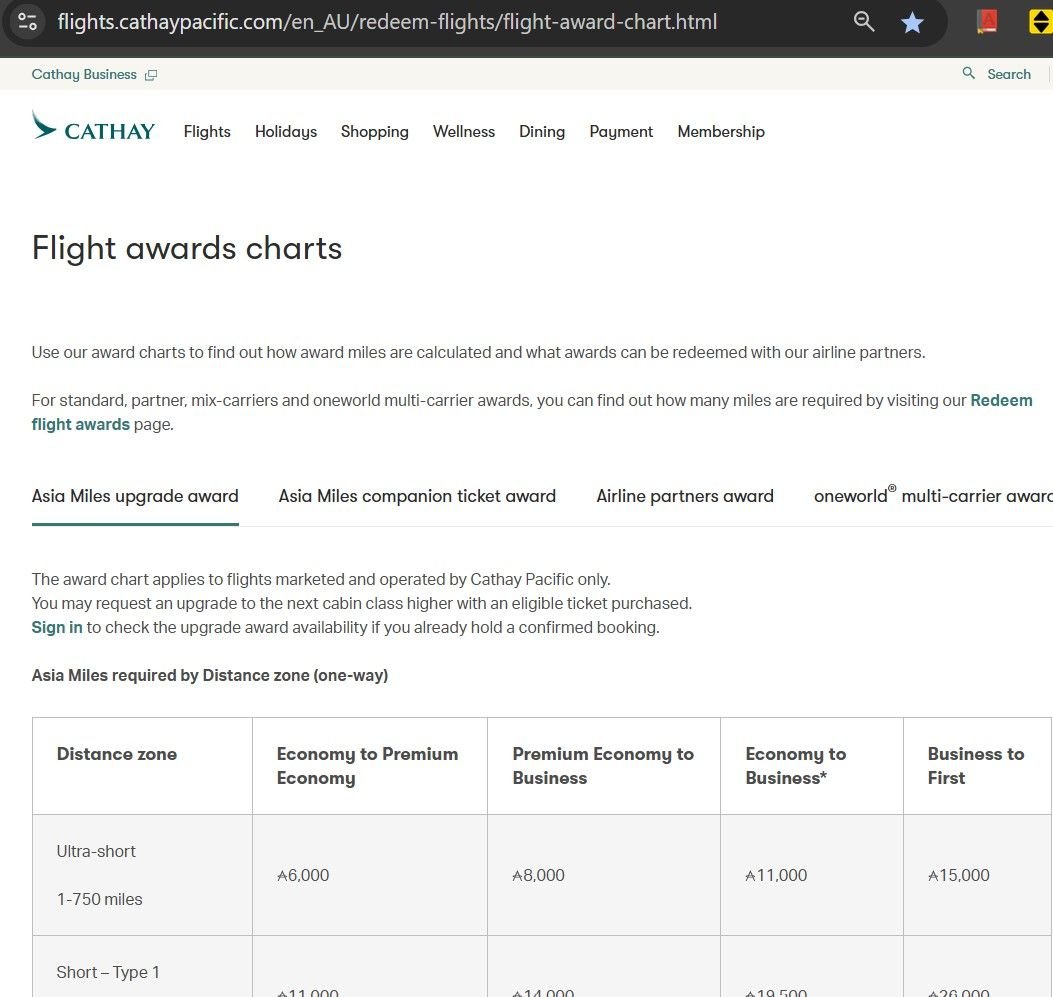The width and height of the screenshot is (1053, 997).
Task: Open the Flights menu
Action: [x=207, y=132]
